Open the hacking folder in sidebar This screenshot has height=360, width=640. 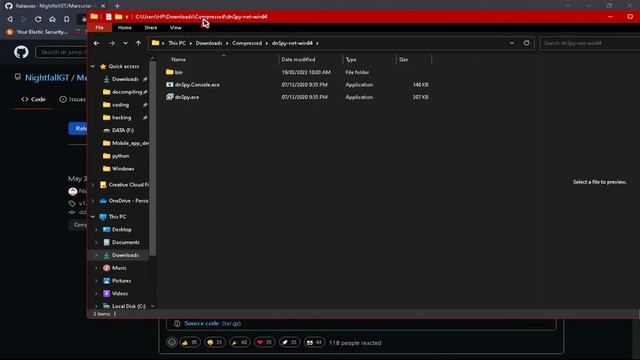121,118
